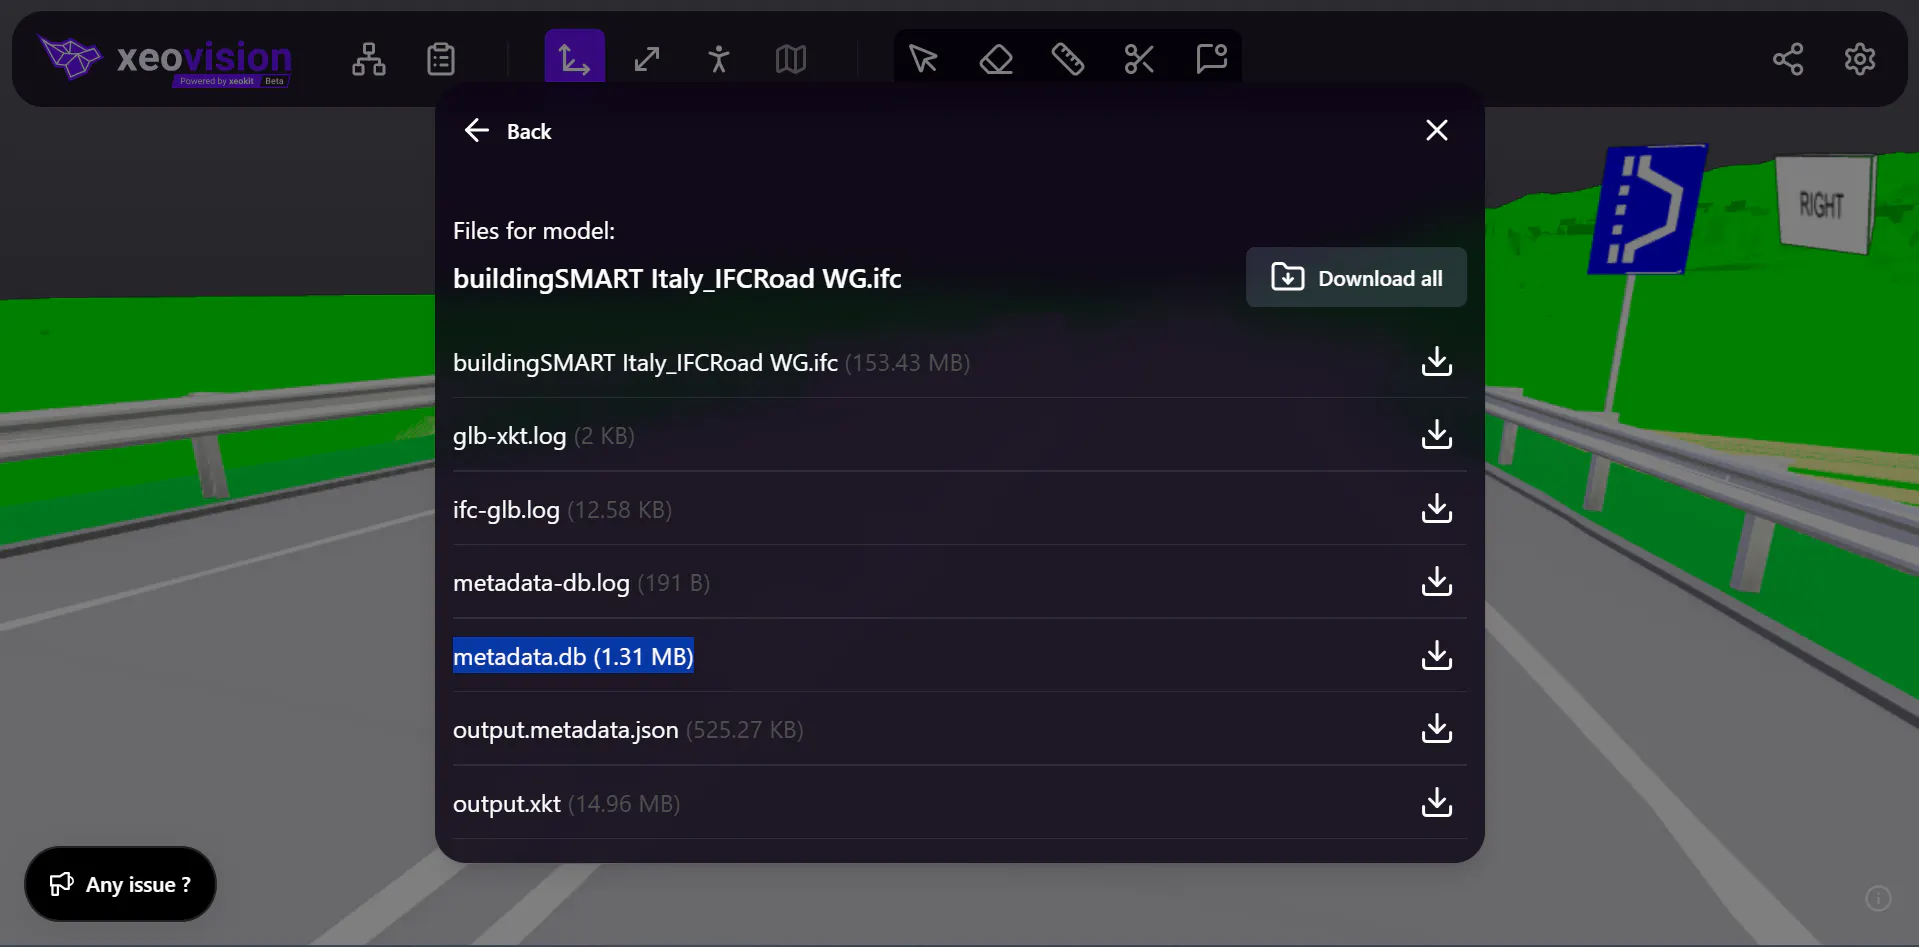Click the RIGHT sign in the 3D view
Viewport: 1919px width, 947px height.
point(1823,204)
